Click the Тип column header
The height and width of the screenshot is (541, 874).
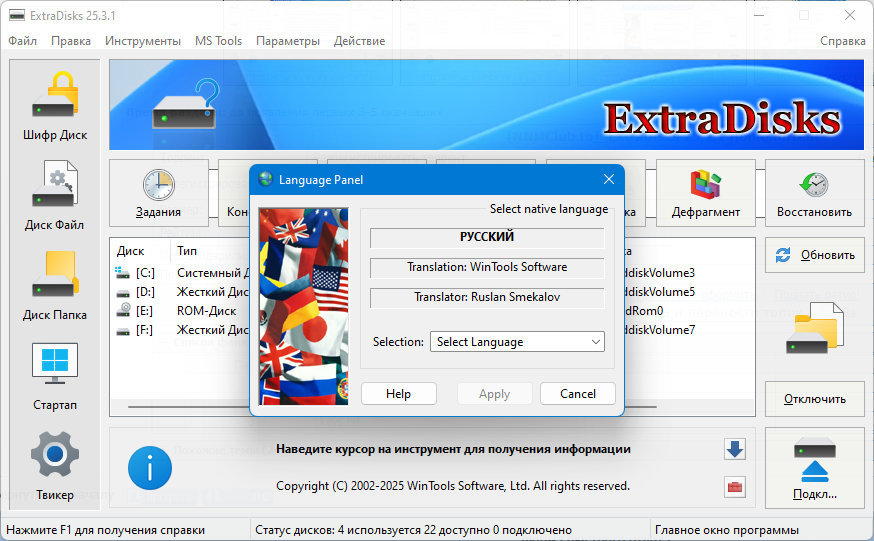187,251
